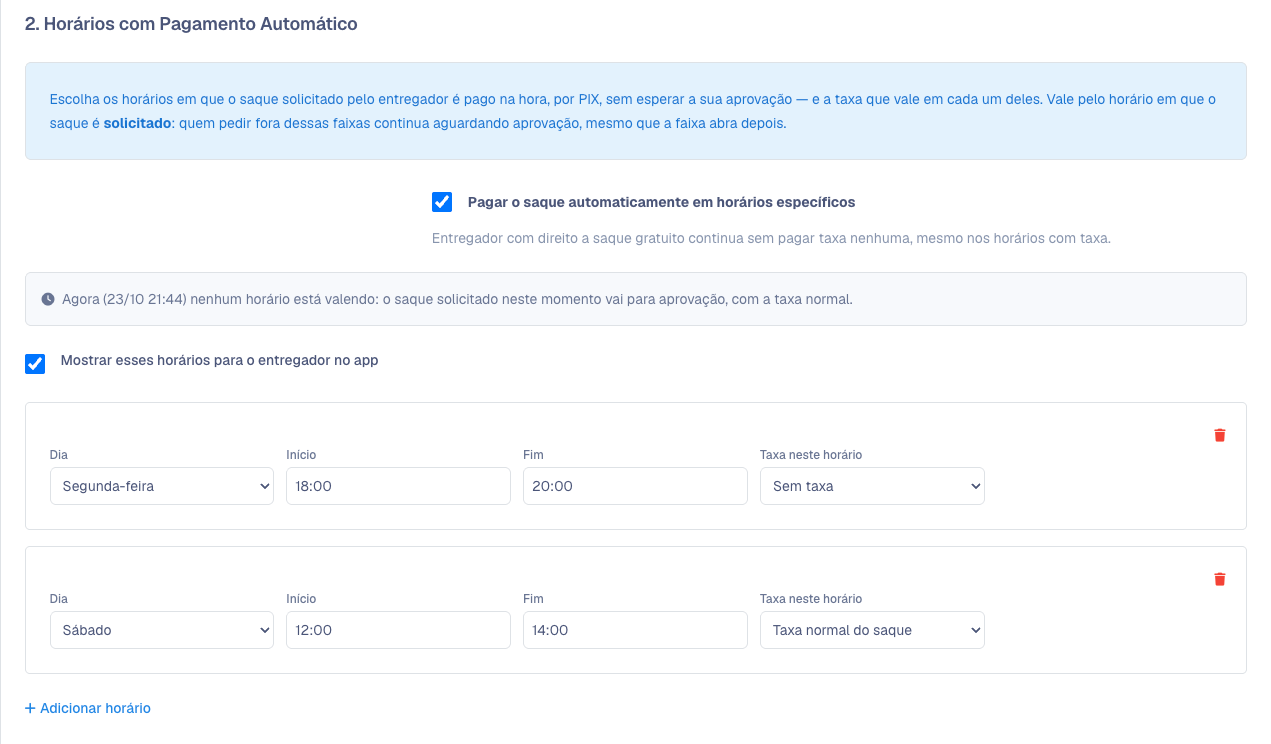
Task: Uncheck Pagar o saque automaticamente checkbox
Action: [442, 202]
